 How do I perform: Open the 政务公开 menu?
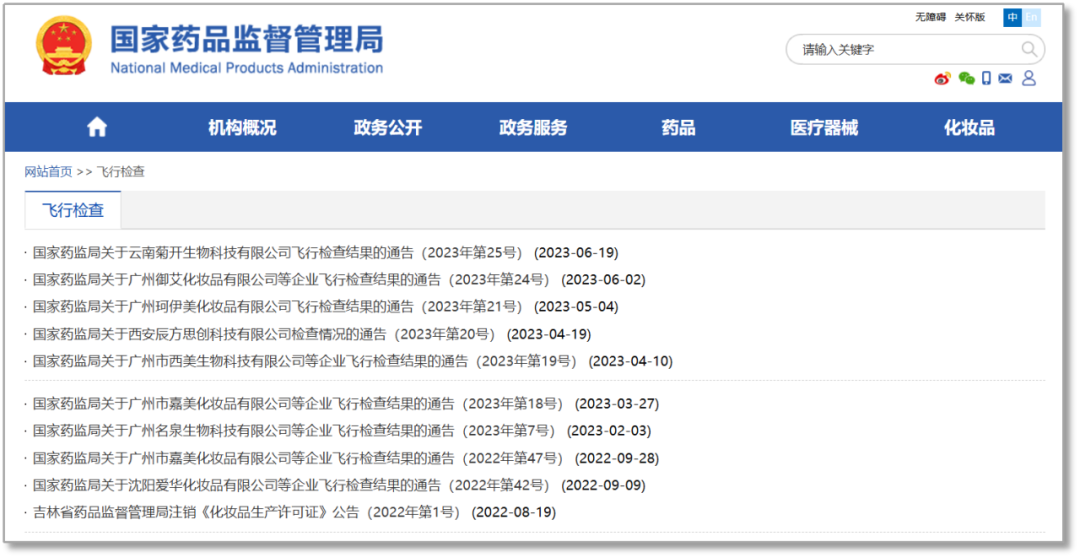pyautogui.click(x=388, y=127)
